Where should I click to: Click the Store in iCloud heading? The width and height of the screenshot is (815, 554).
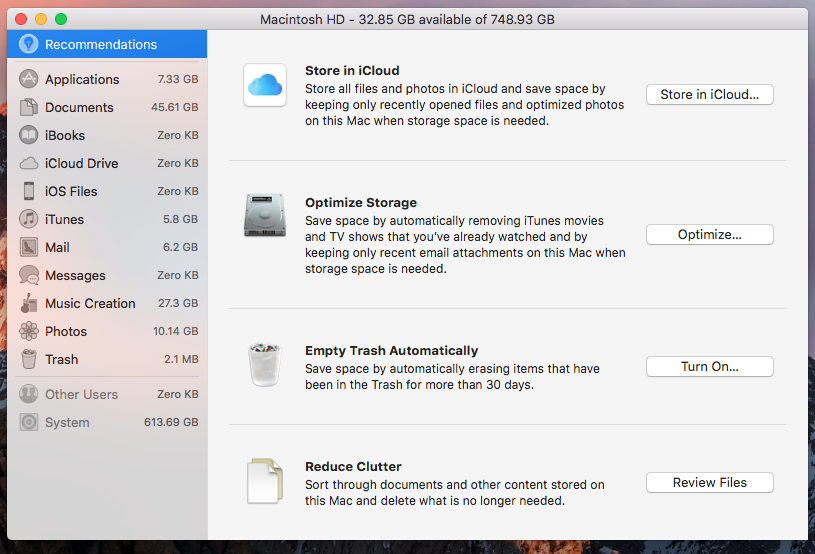coord(352,71)
